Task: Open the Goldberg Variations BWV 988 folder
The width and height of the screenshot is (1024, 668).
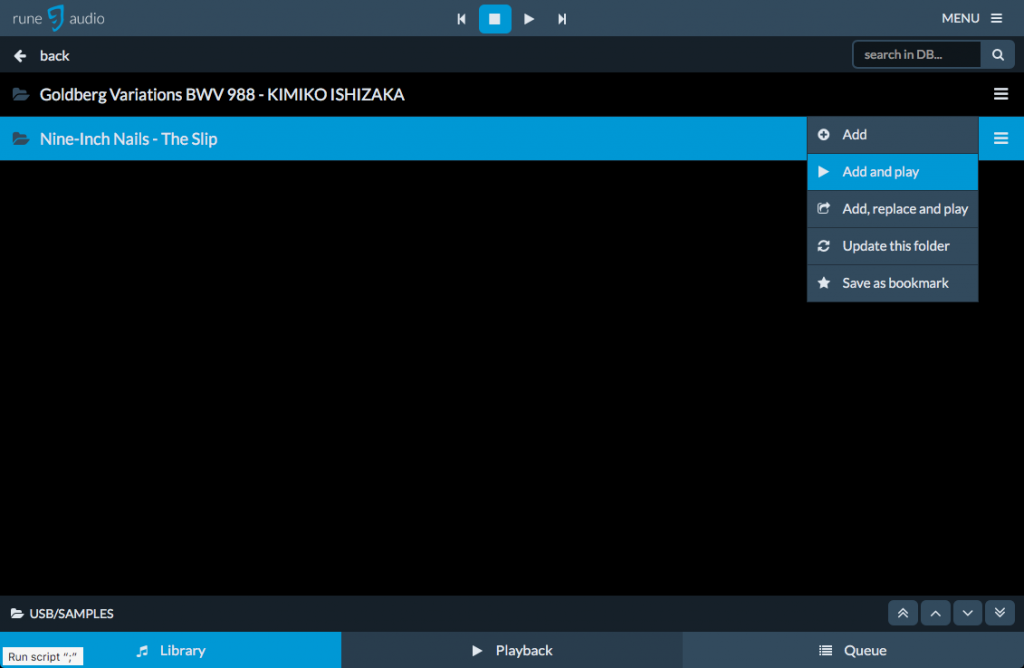Action: click(222, 95)
